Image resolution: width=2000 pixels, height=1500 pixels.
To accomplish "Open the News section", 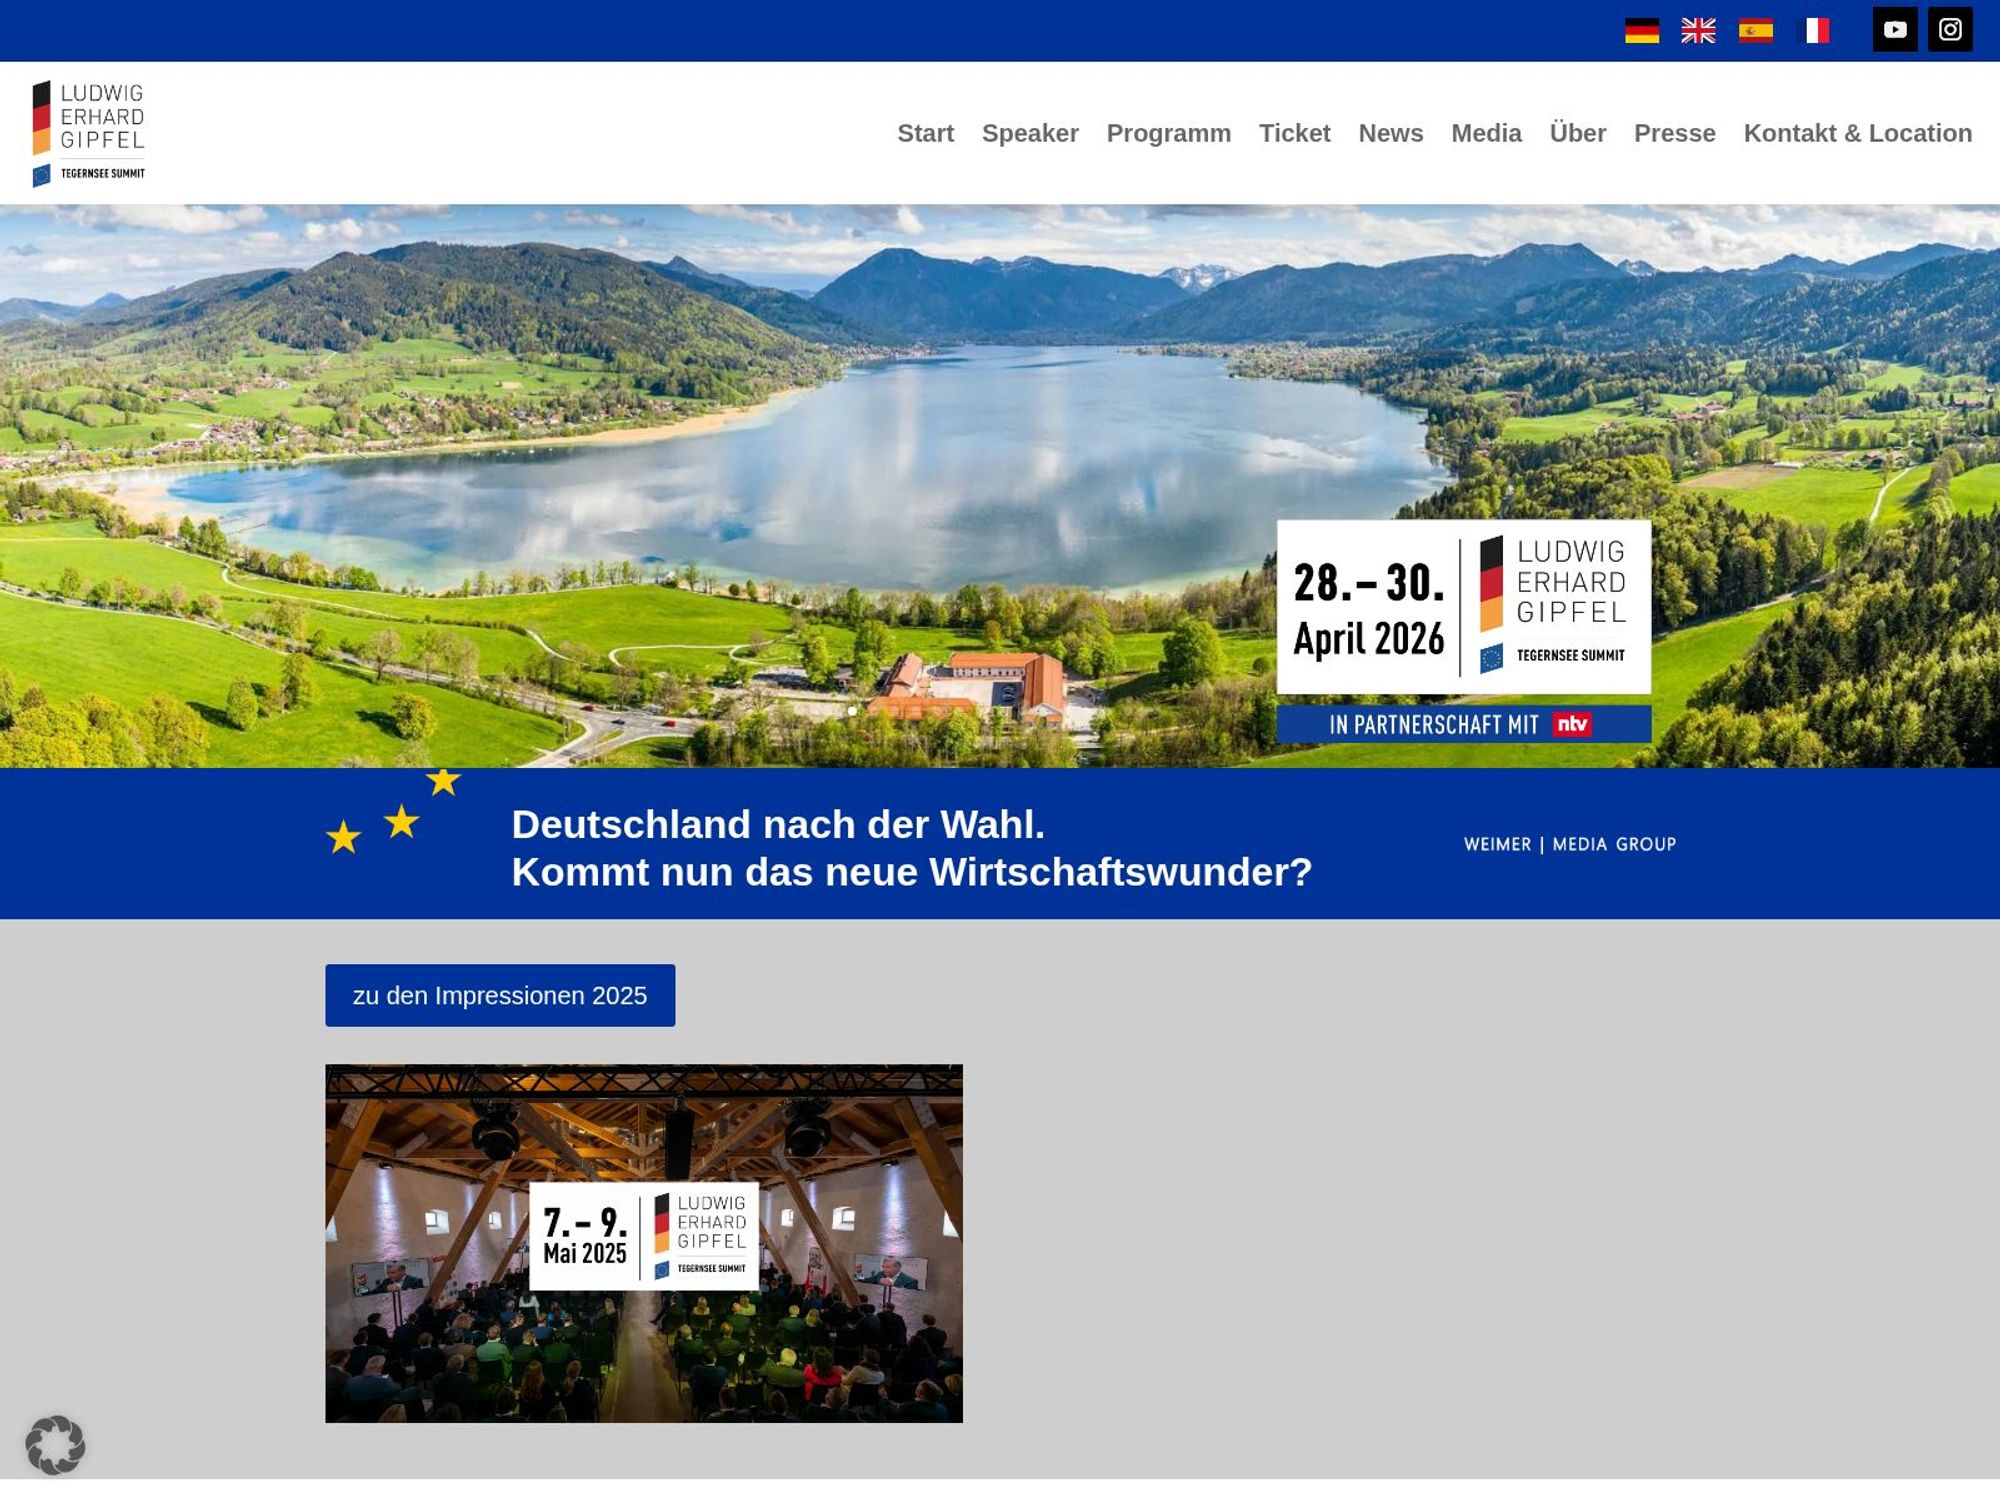I will 1390,133.
